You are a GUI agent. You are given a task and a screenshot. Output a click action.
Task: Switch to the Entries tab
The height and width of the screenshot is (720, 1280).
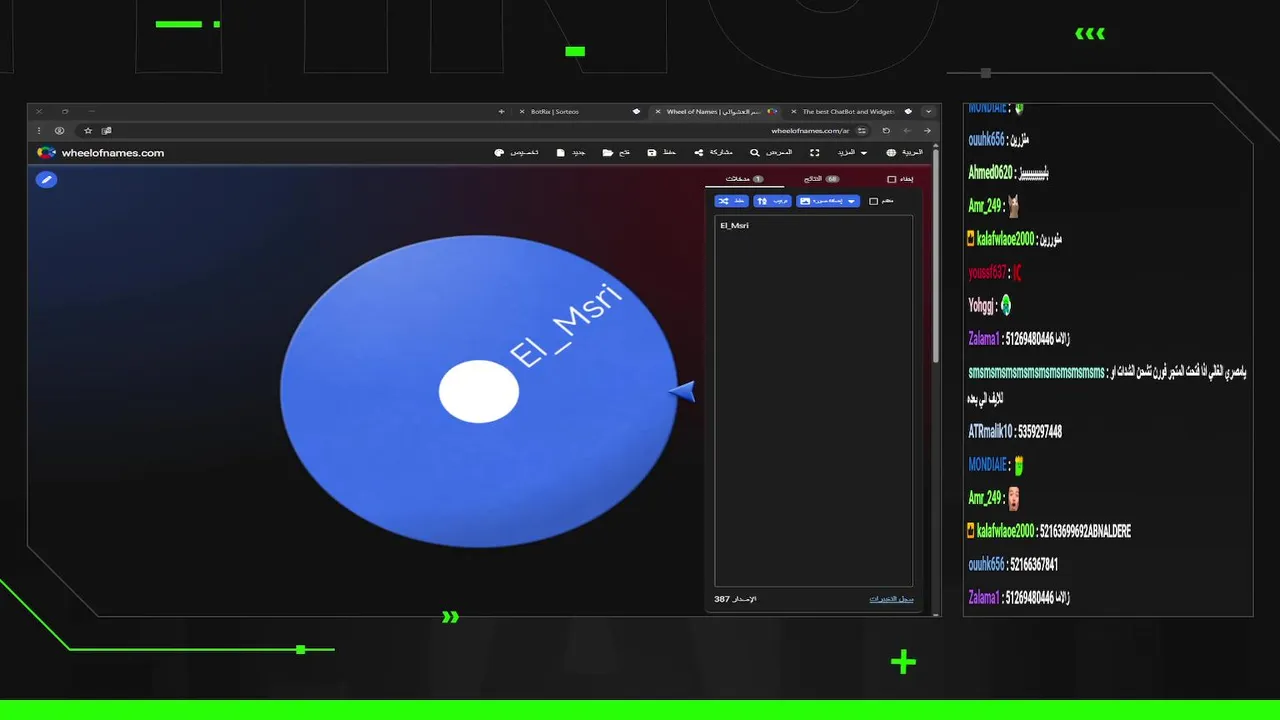tap(744, 179)
